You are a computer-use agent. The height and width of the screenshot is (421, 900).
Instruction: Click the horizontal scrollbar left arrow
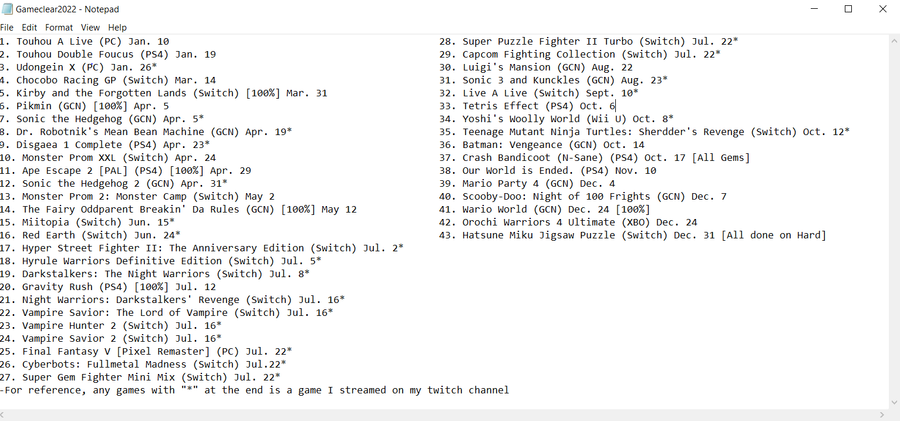pyautogui.click(x=5, y=414)
